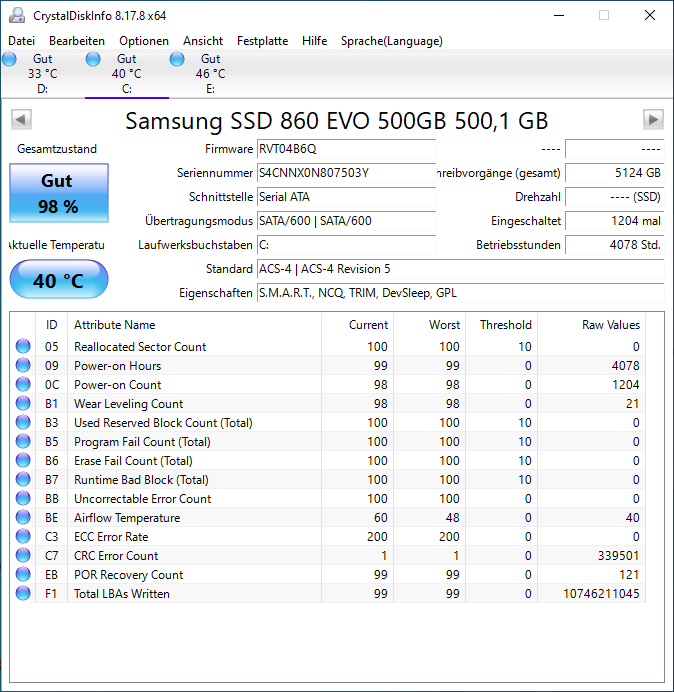This screenshot has width=674, height=692.
Task: Select drive E: tab at 46 °C
Action: (211, 74)
